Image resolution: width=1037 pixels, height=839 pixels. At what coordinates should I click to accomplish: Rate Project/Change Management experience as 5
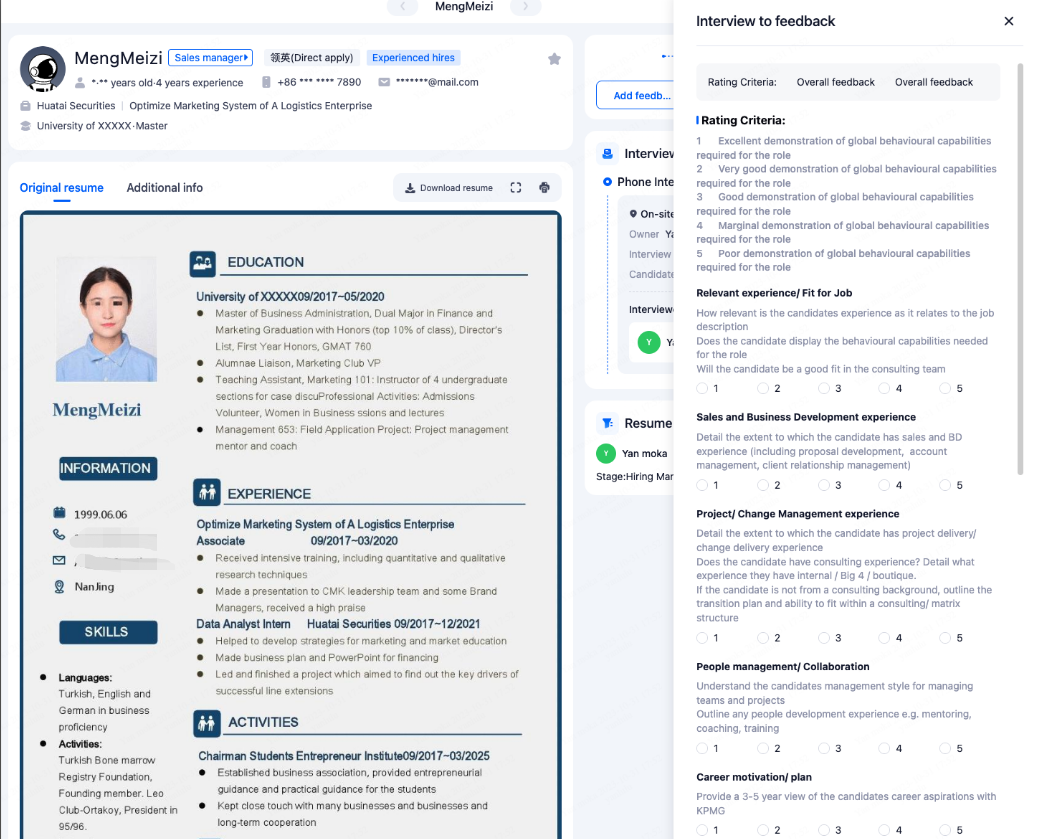click(x=945, y=638)
